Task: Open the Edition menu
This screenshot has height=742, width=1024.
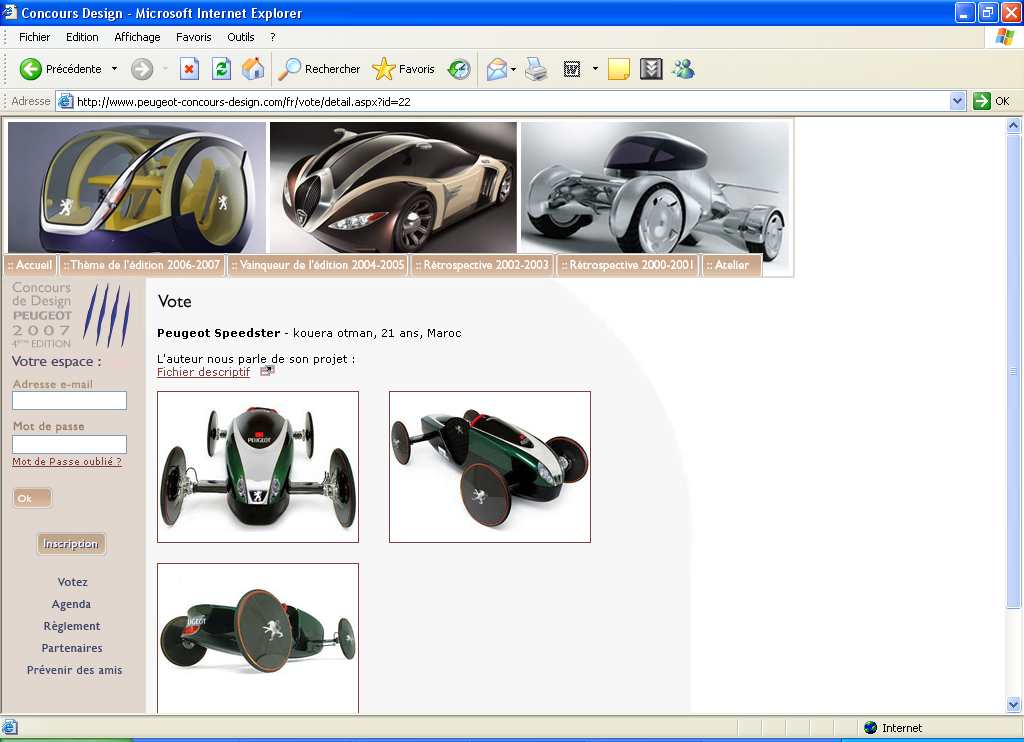Action: pyautogui.click(x=82, y=37)
